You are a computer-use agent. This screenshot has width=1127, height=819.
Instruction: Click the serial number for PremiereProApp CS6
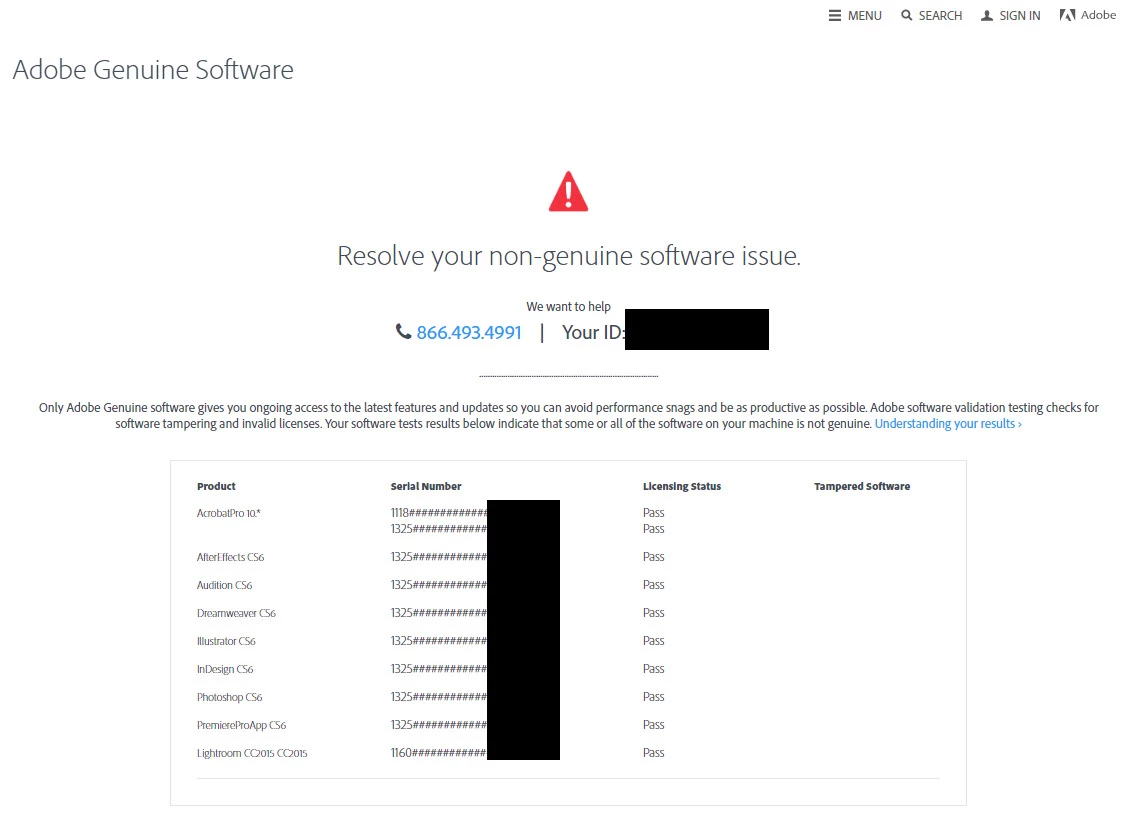475,725
